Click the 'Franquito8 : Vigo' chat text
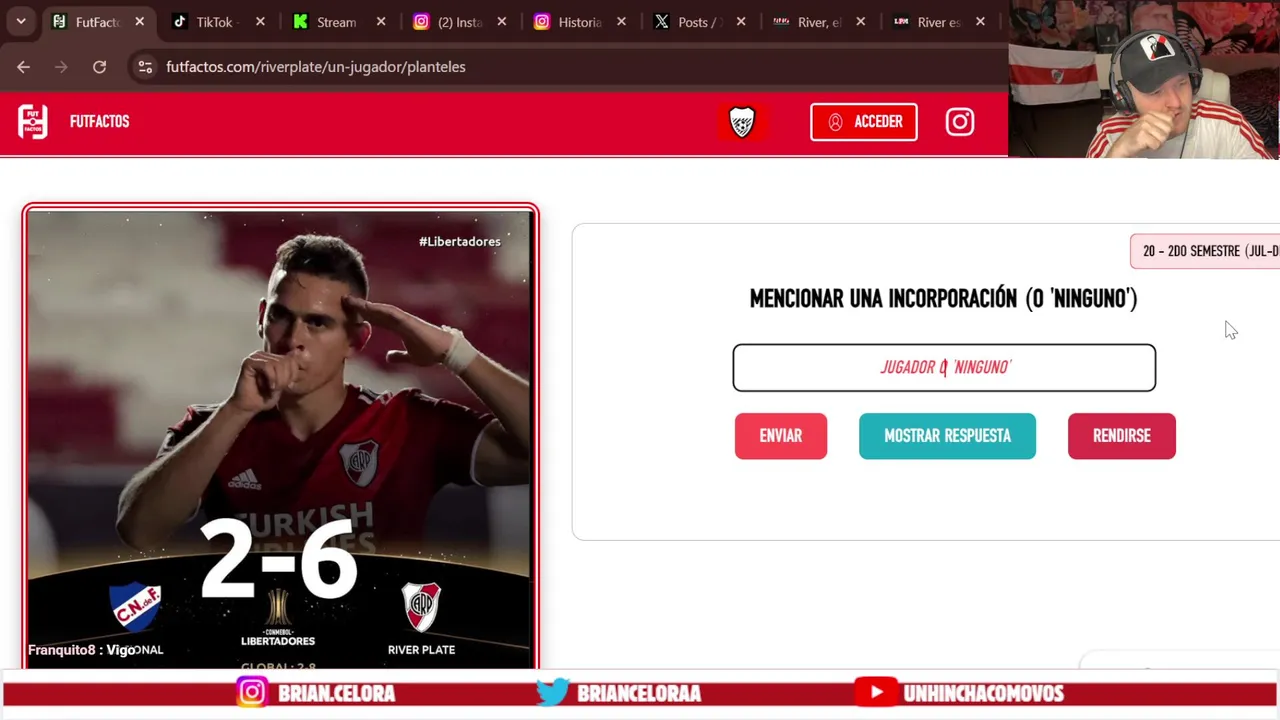This screenshot has width=1280, height=720. pos(81,650)
